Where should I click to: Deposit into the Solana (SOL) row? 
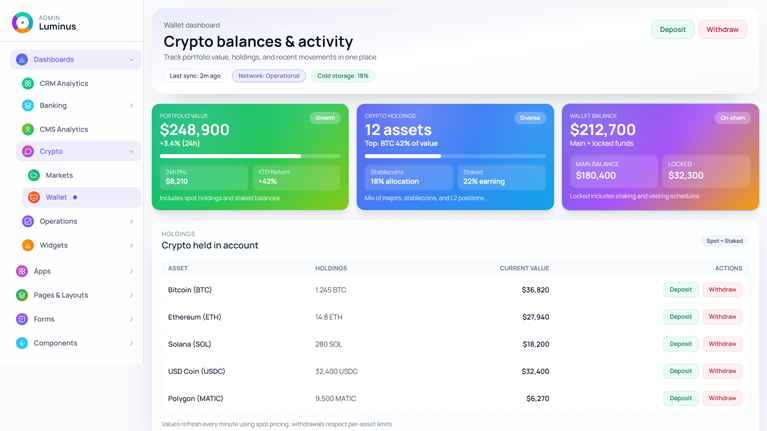[680, 344]
